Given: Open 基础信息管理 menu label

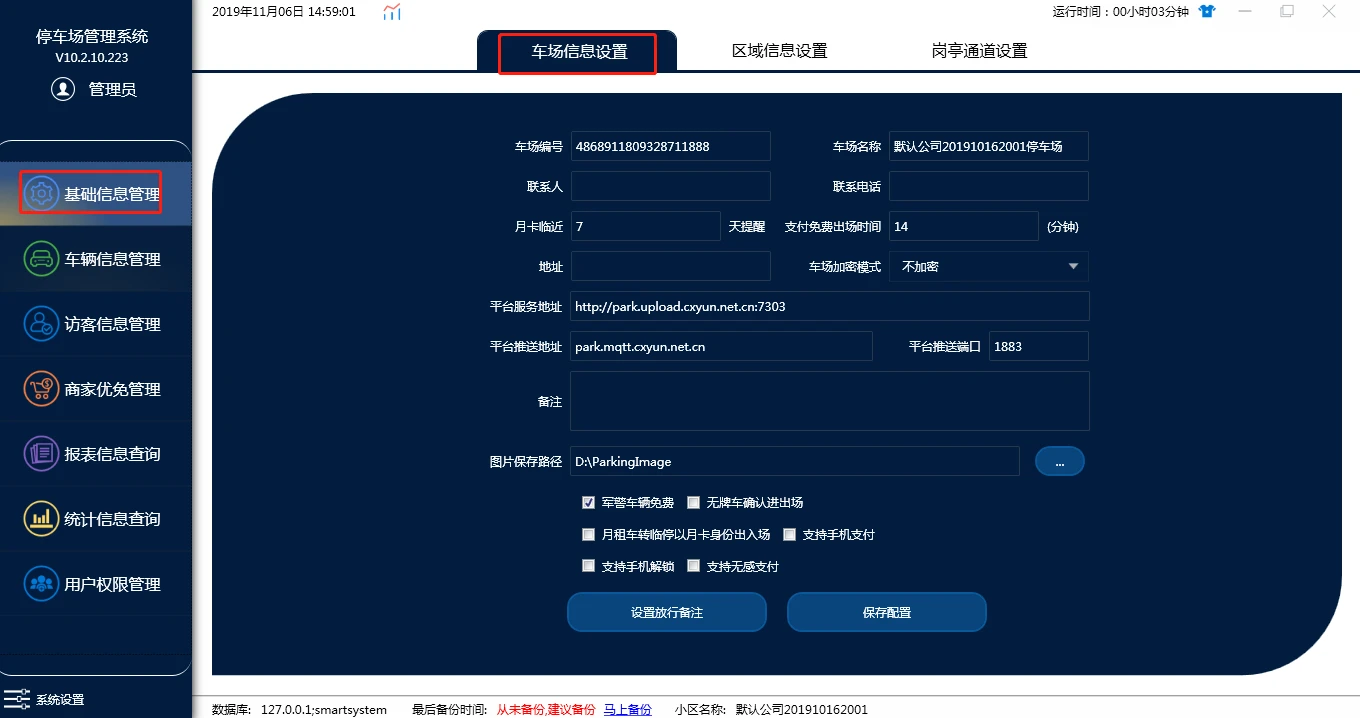Looking at the screenshot, I should point(112,194).
